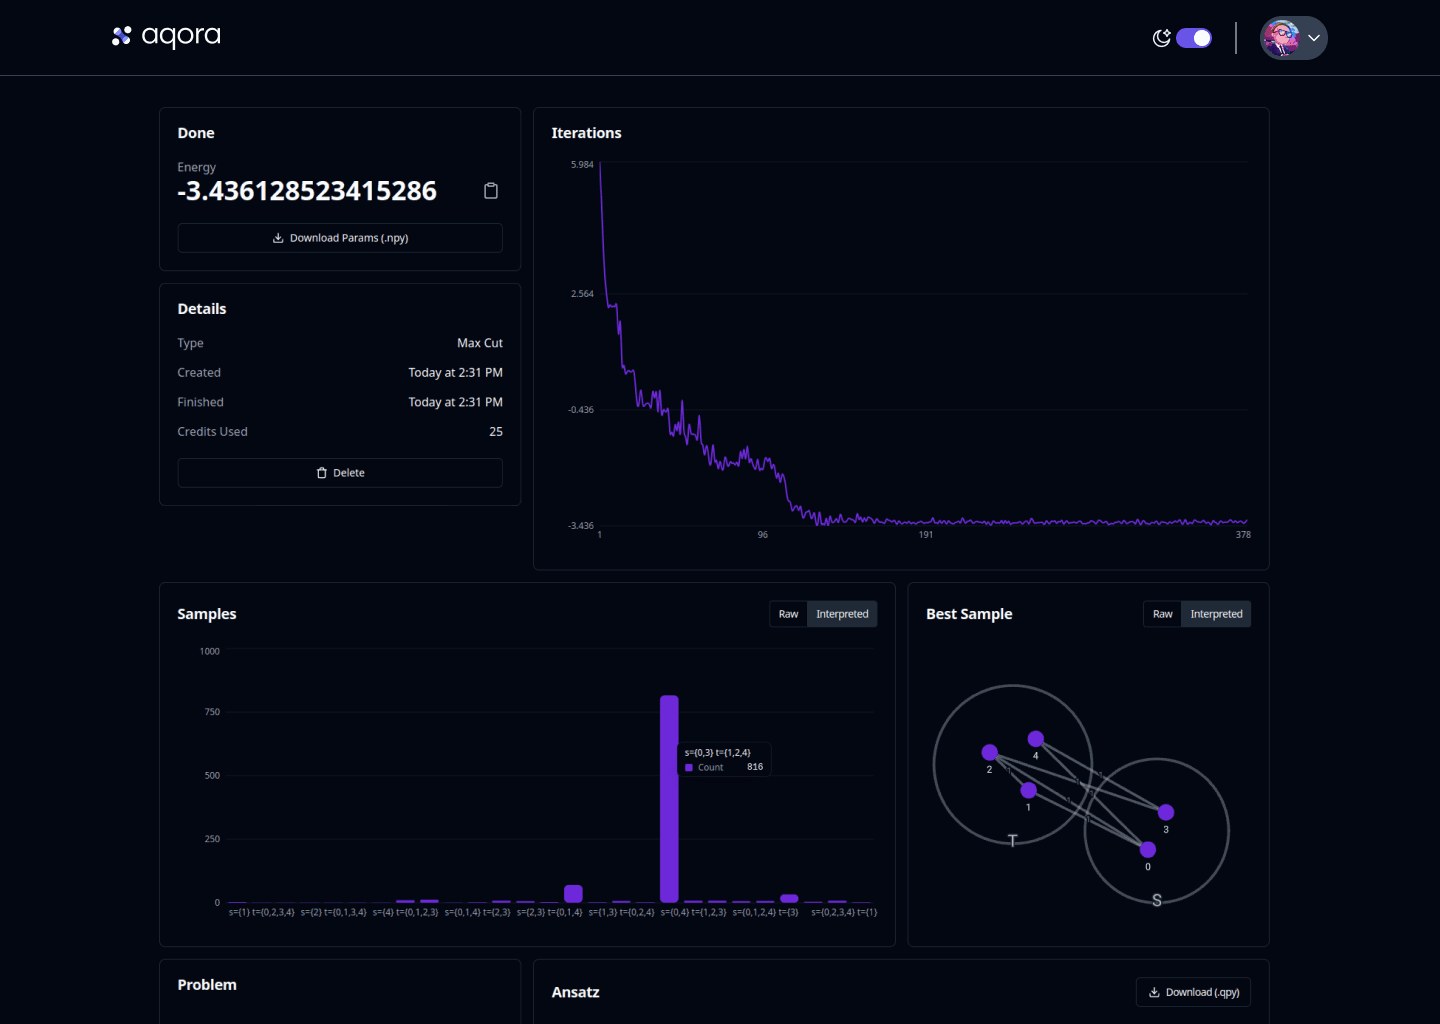Switch Samples view to Raw
Viewport: 1440px width, 1024px height.
(788, 614)
